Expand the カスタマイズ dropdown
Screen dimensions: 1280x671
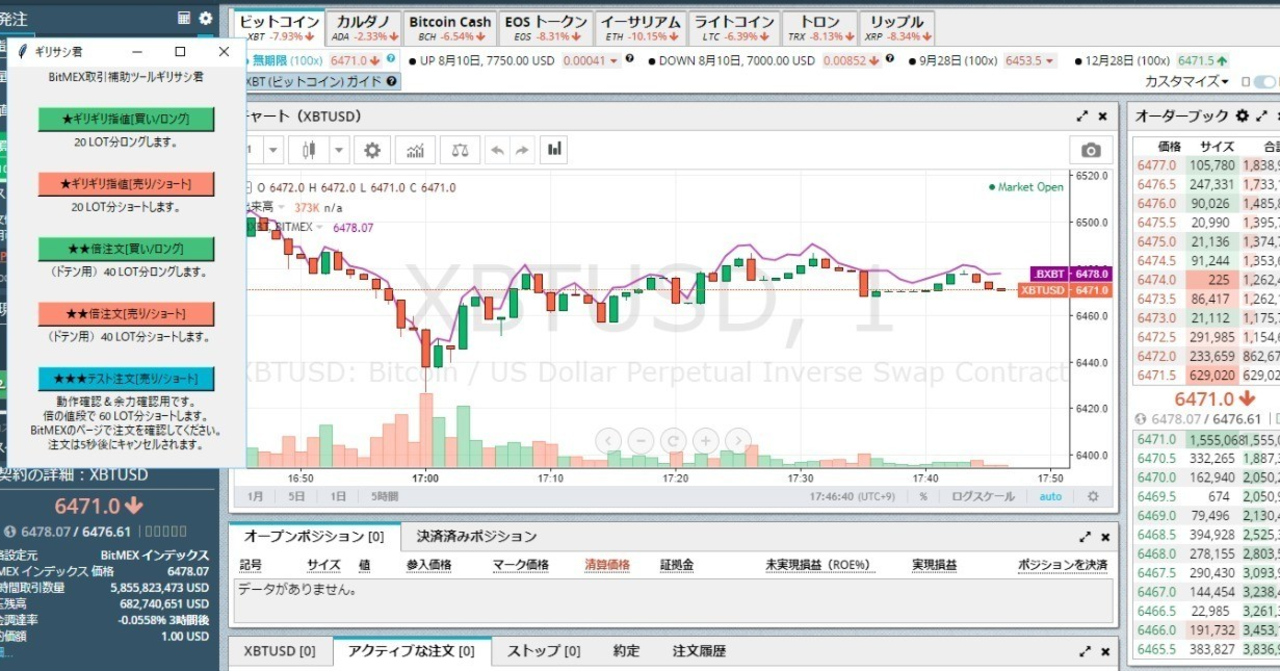click(x=1187, y=81)
